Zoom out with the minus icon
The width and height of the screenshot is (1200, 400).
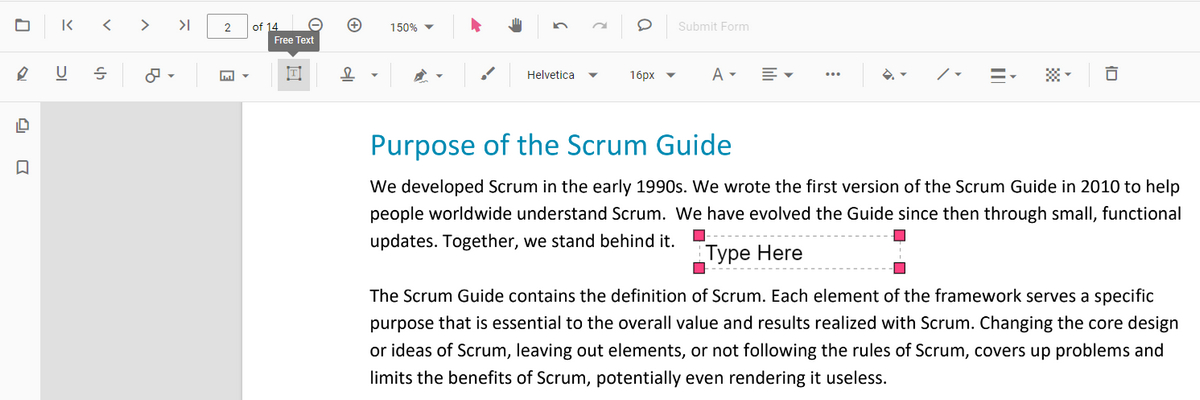(x=316, y=26)
